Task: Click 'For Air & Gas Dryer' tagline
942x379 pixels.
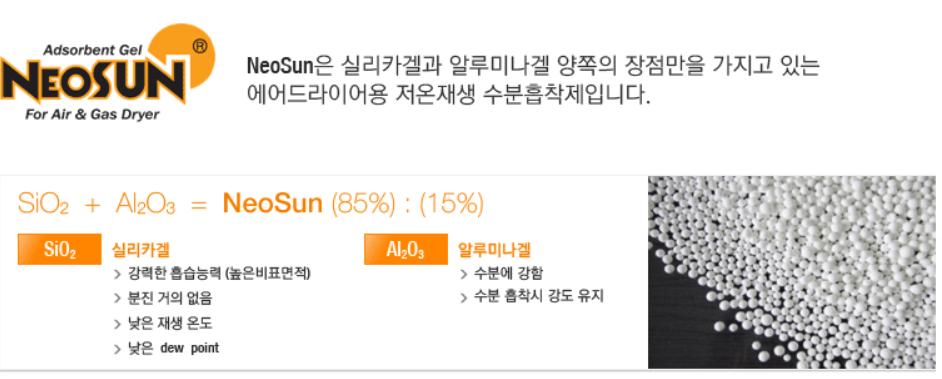Action: click(92, 114)
